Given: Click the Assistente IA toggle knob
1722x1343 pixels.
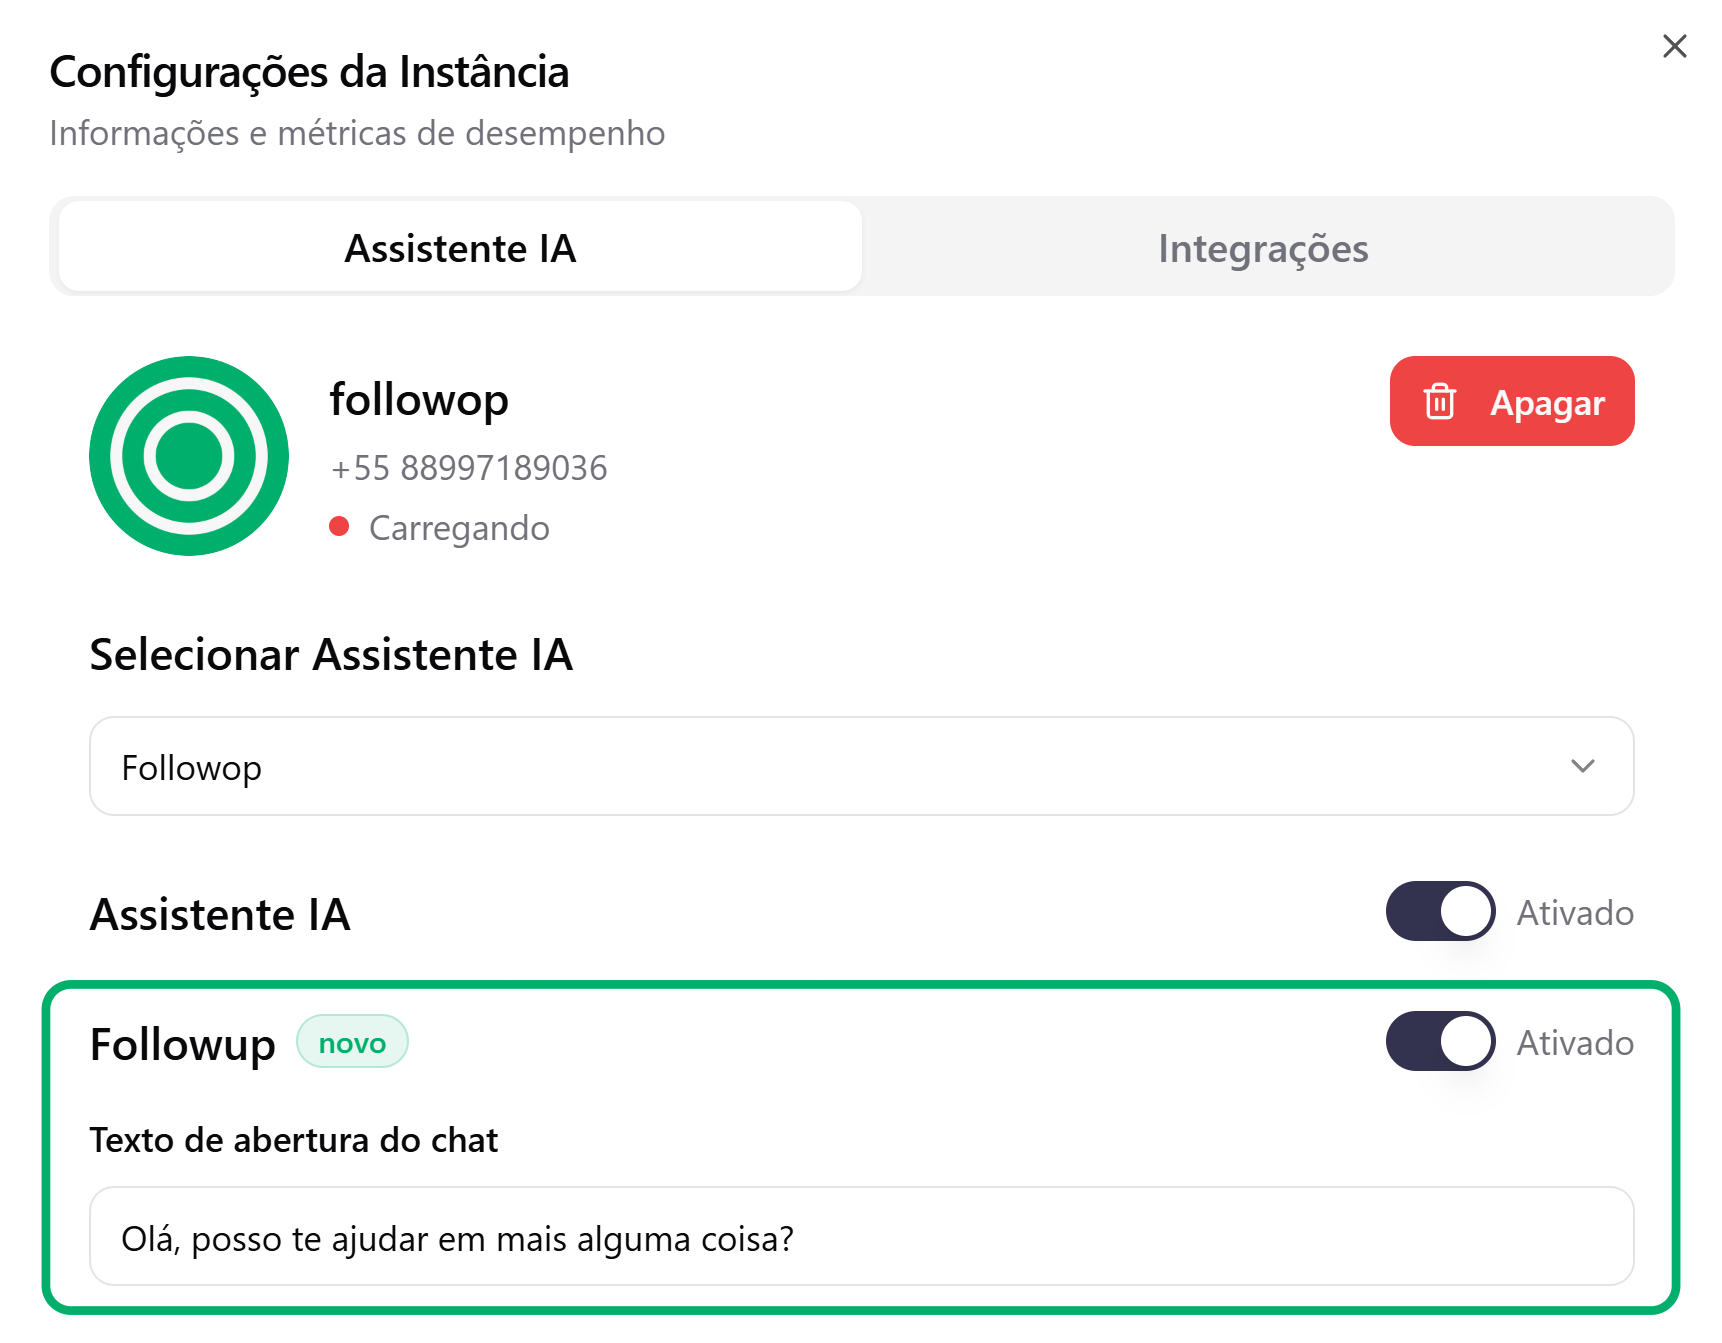Looking at the screenshot, I should tap(1464, 911).
